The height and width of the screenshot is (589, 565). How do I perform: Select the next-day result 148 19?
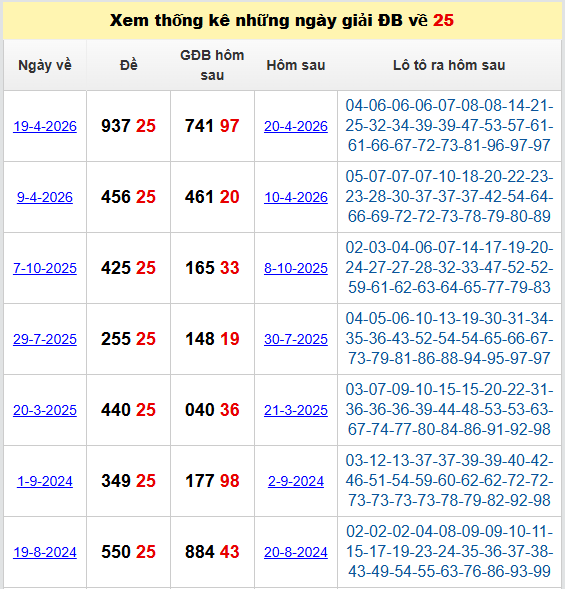click(x=212, y=339)
